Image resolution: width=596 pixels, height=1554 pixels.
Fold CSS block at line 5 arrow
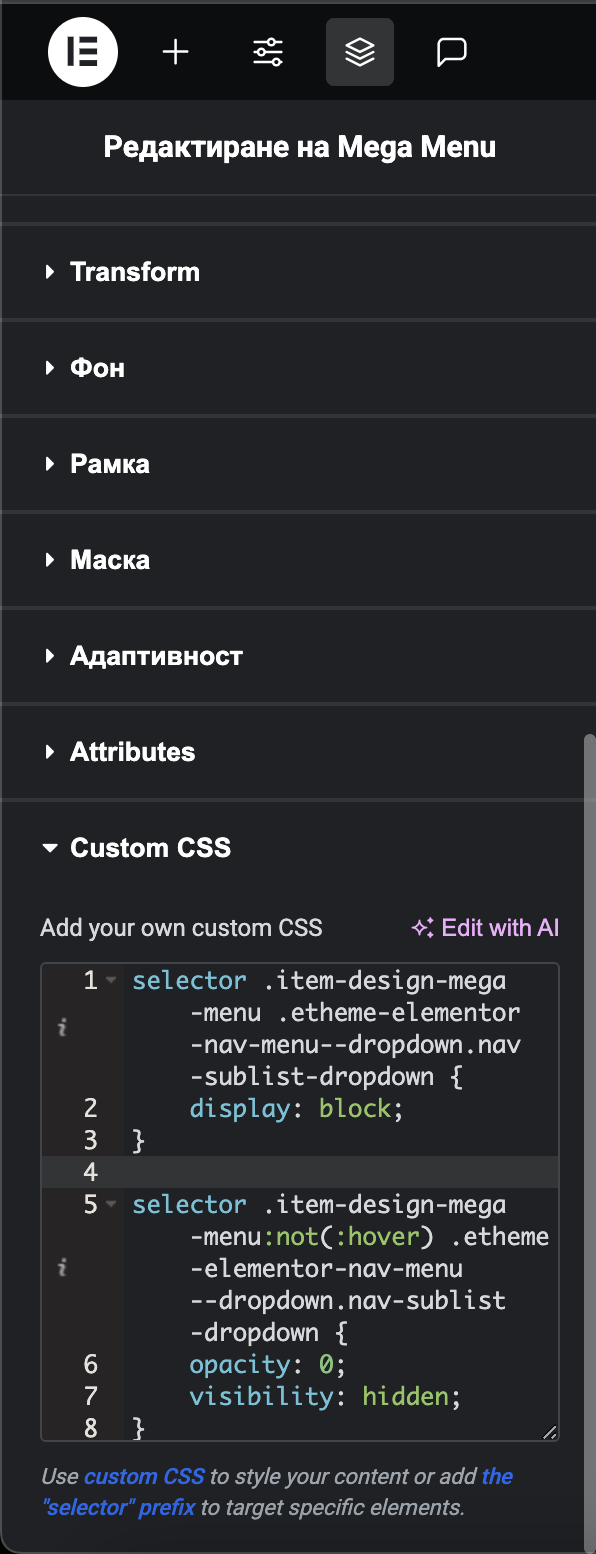[111, 1204]
